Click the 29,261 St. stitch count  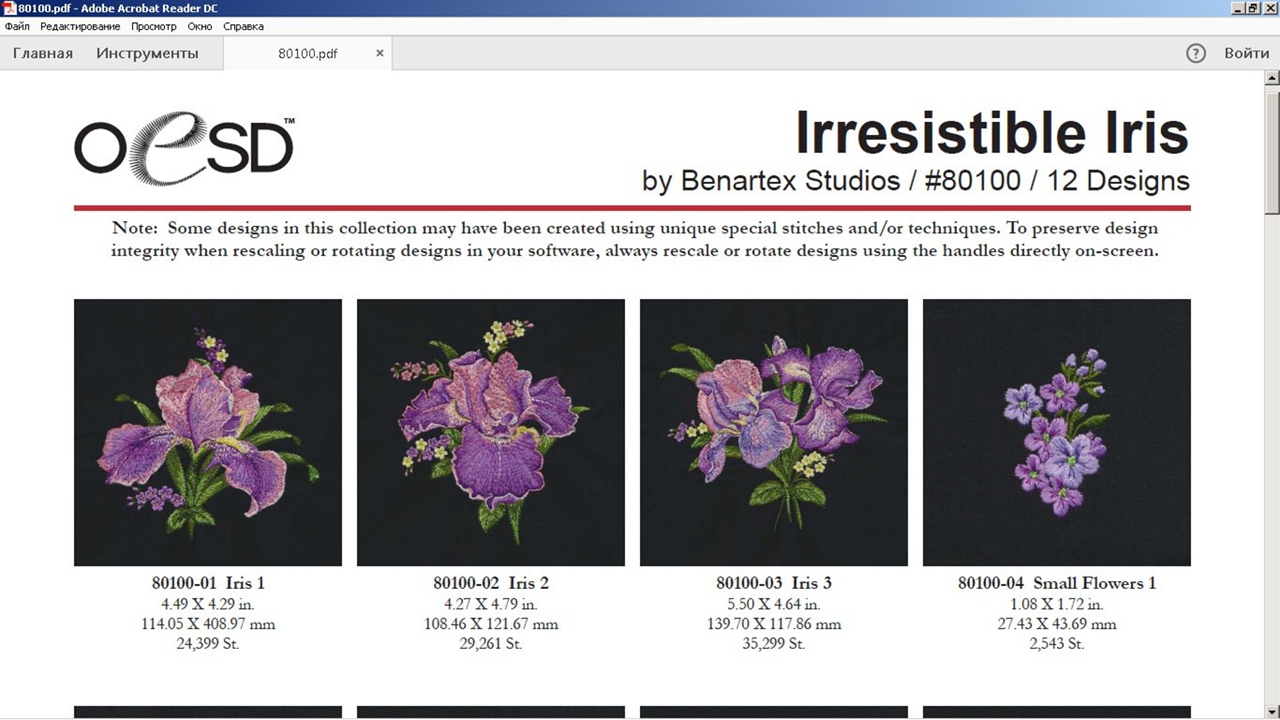click(x=491, y=644)
